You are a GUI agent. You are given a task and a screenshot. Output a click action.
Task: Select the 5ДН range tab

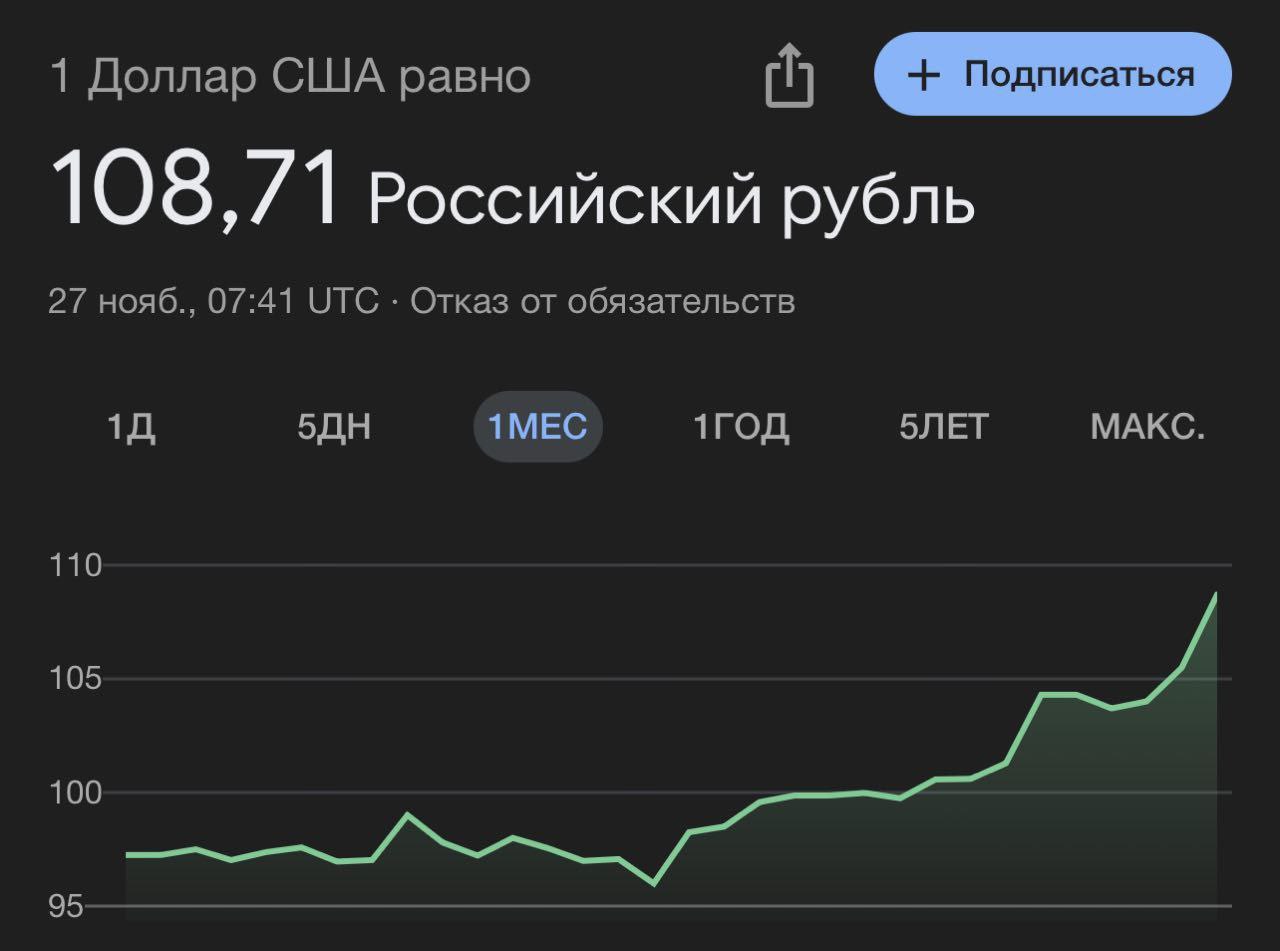(334, 427)
